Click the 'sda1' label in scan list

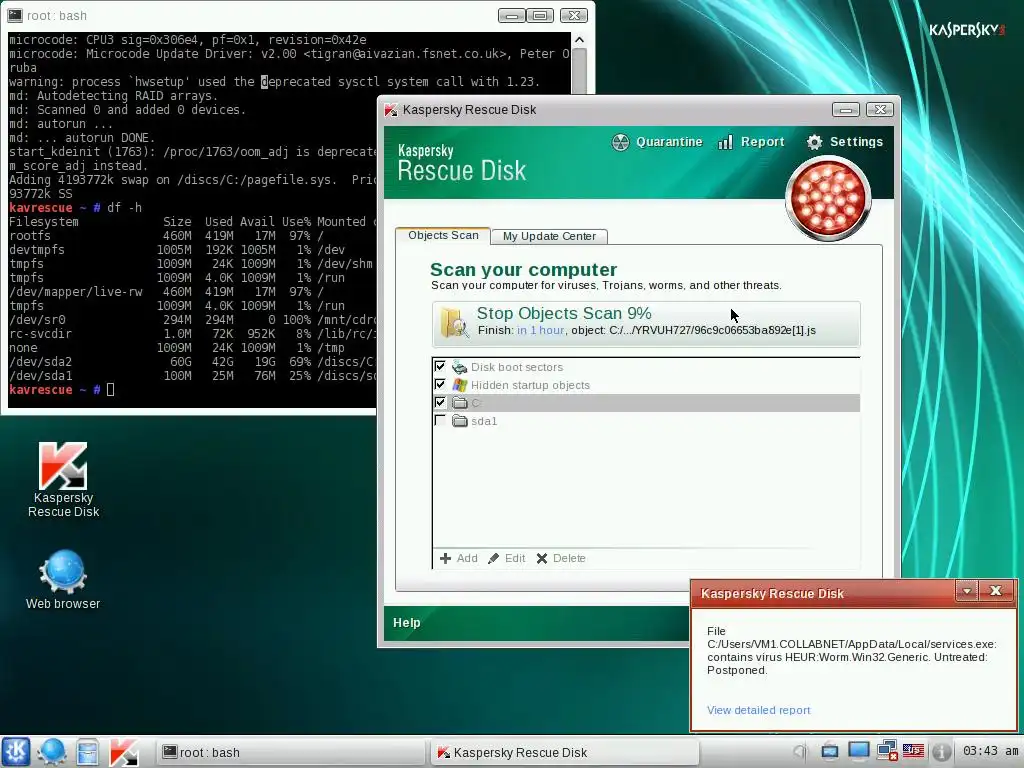[x=484, y=421]
